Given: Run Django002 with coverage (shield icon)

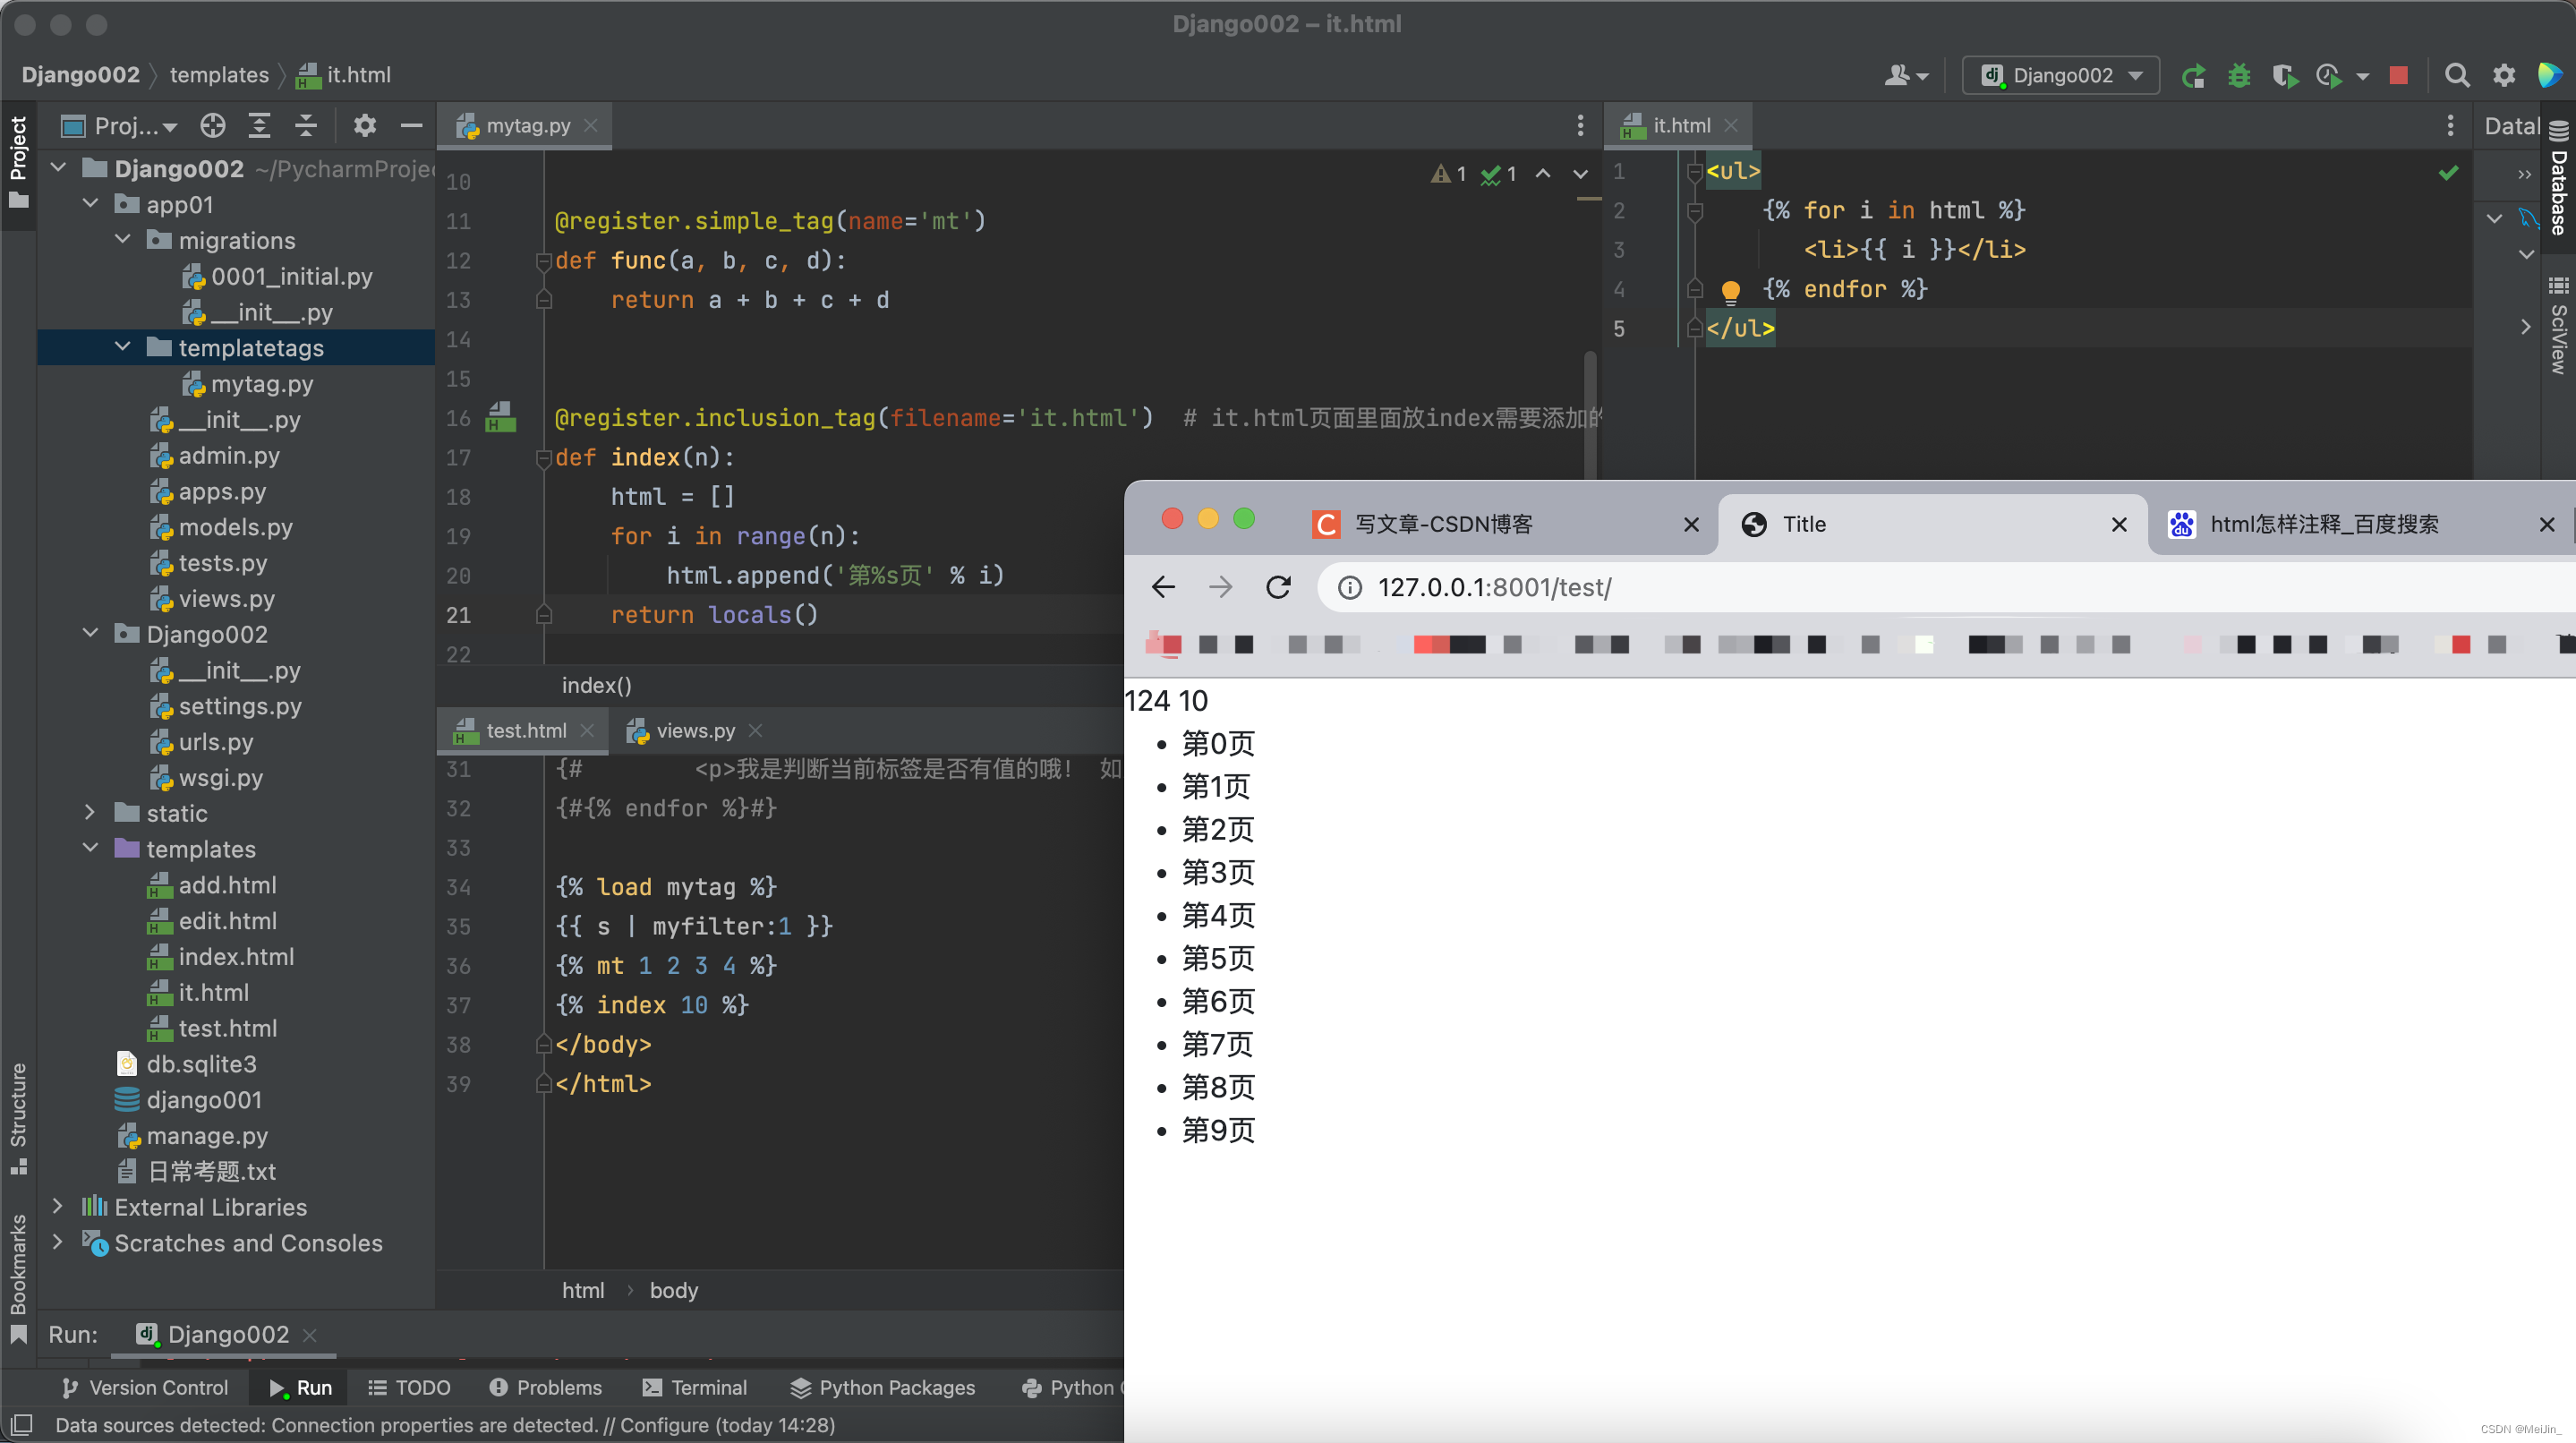Looking at the screenshot, I should [x=2287, y=75].
